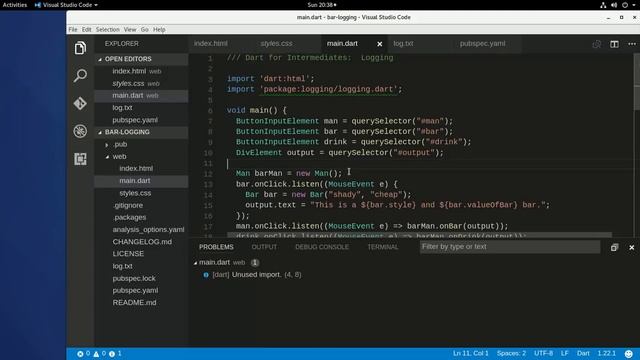Open the Search view in activity bar
Viewport: 640px width, 360px height.
pyautogui.click(x=80, y=76)
